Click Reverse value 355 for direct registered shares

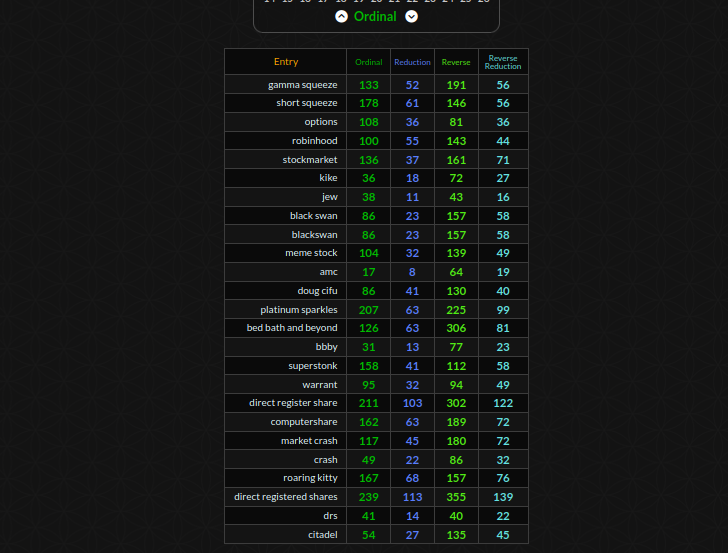coord(456,497)
